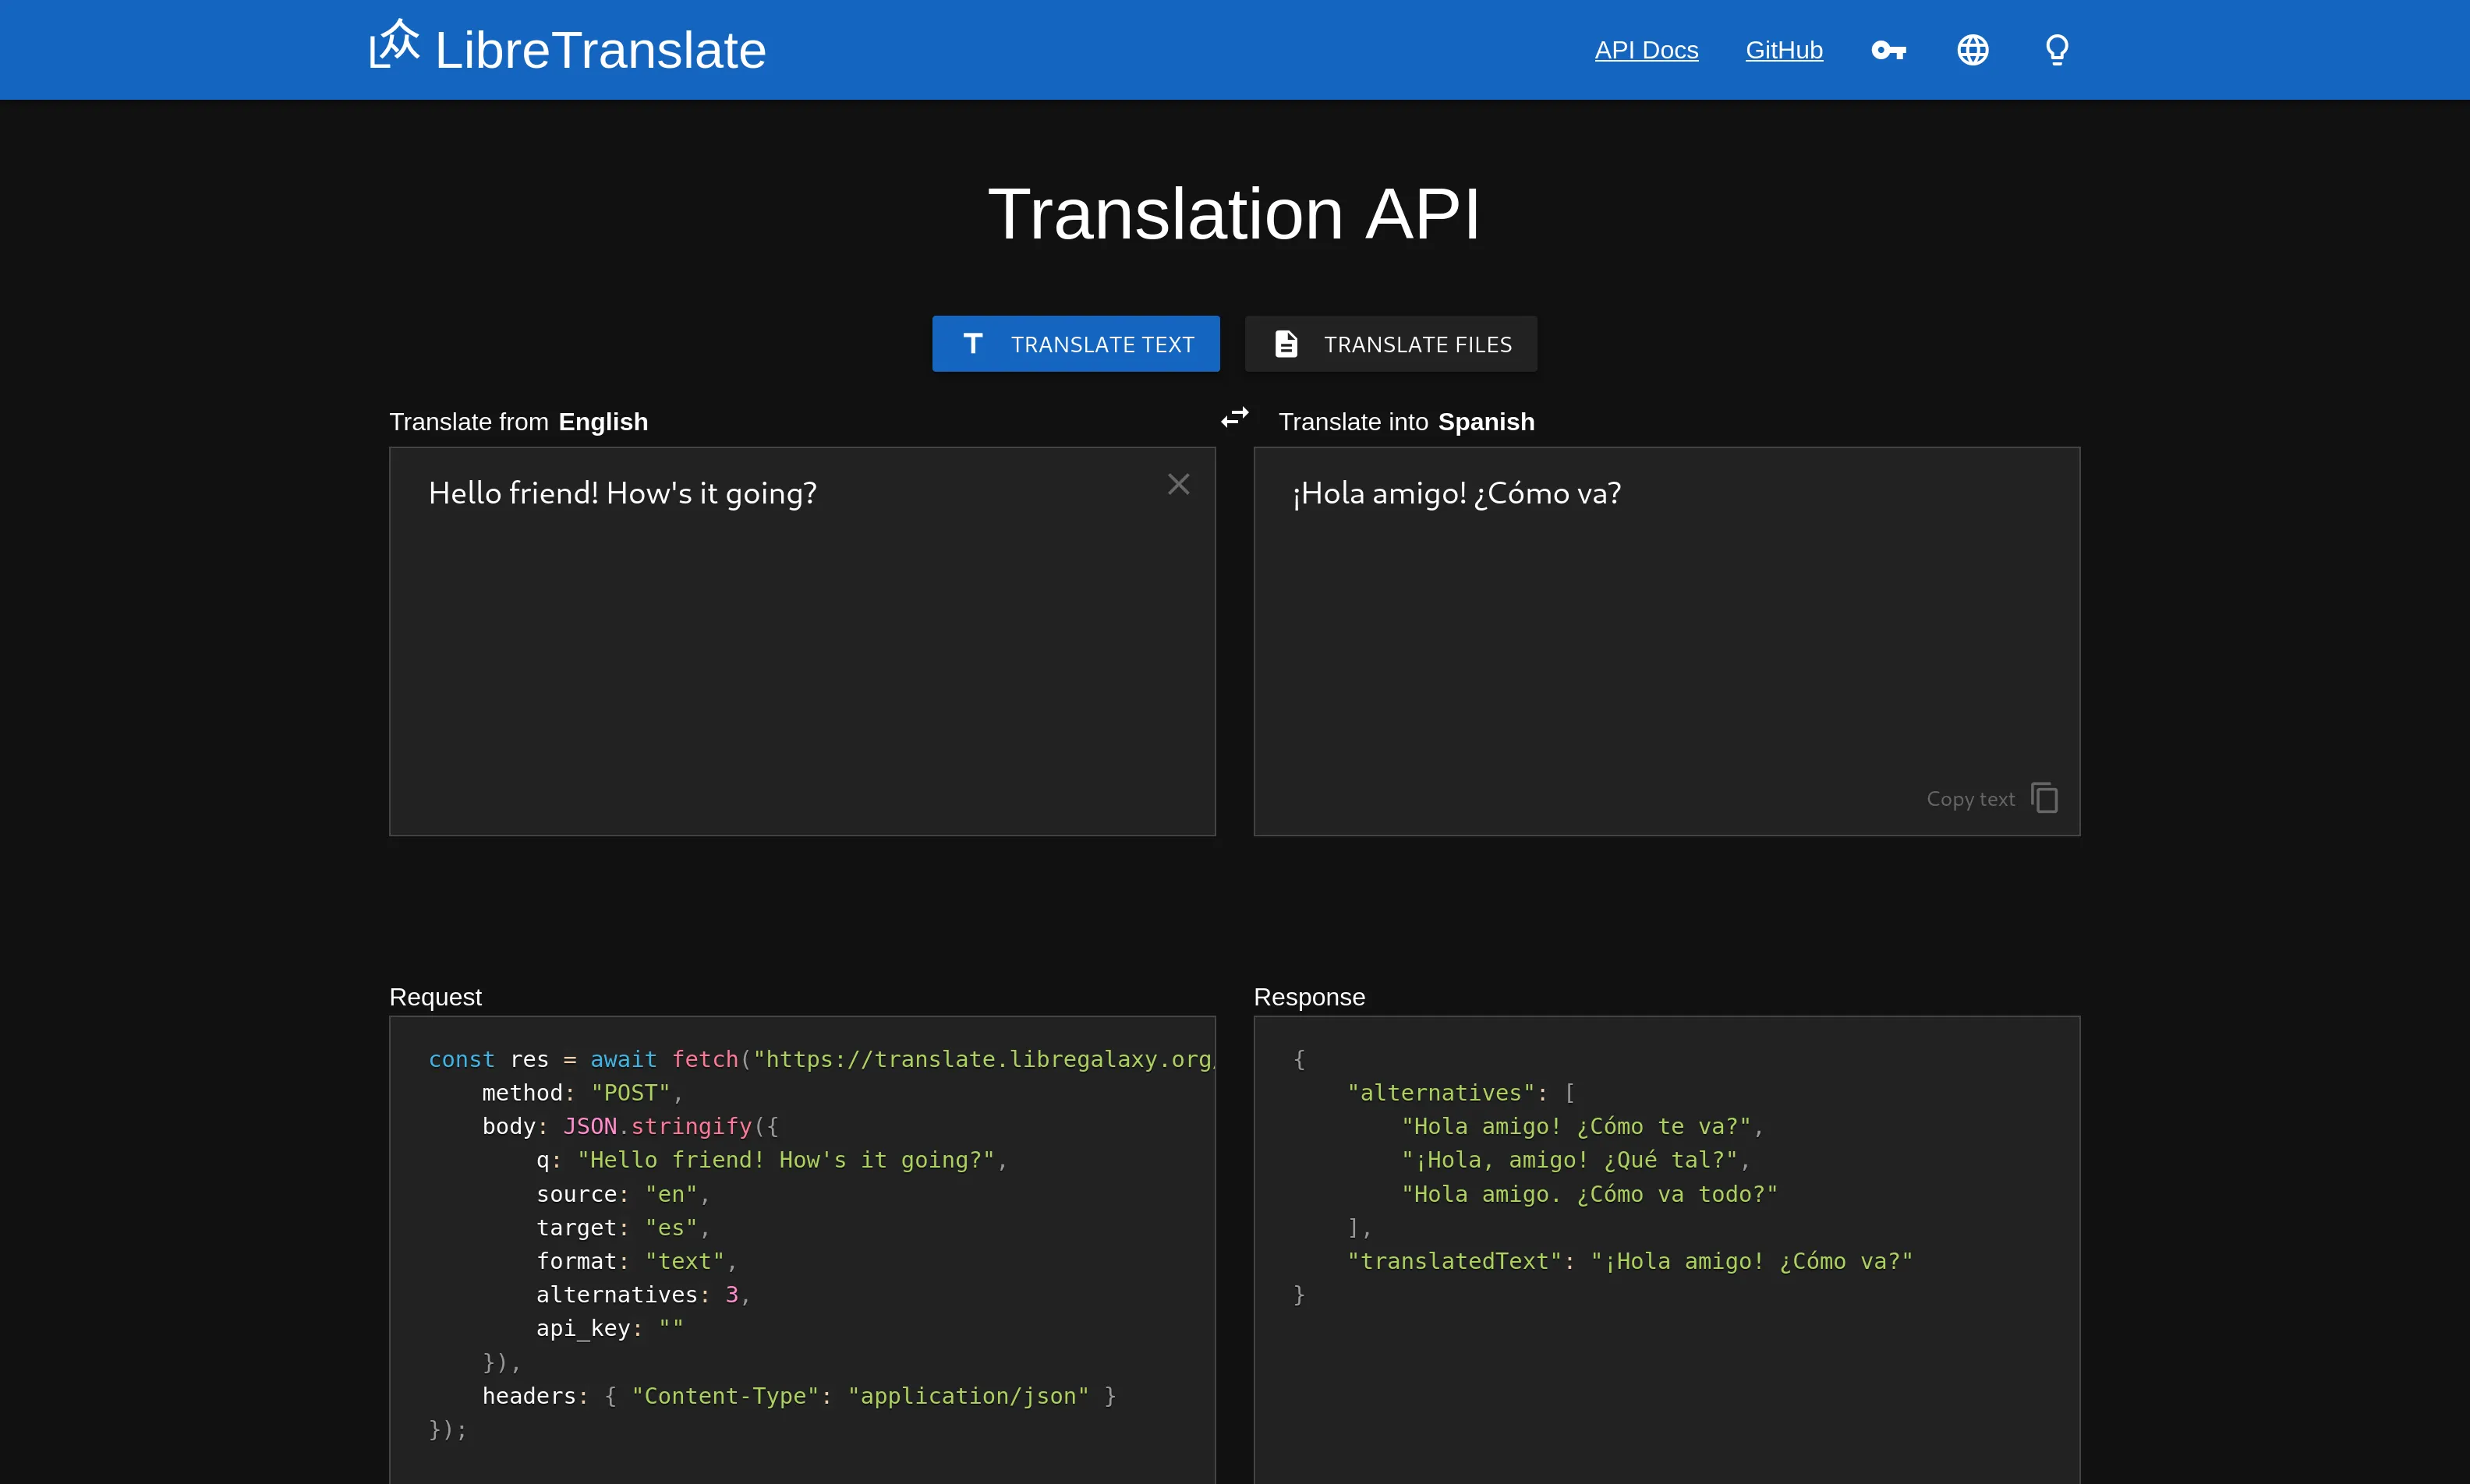Click "Hola amigo! ¿Cómo te va?" alternative

tap(1582, 1126)
